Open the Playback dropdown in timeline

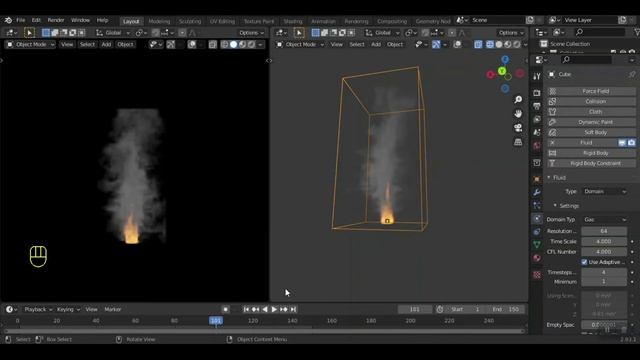click(x=38, y=309)
